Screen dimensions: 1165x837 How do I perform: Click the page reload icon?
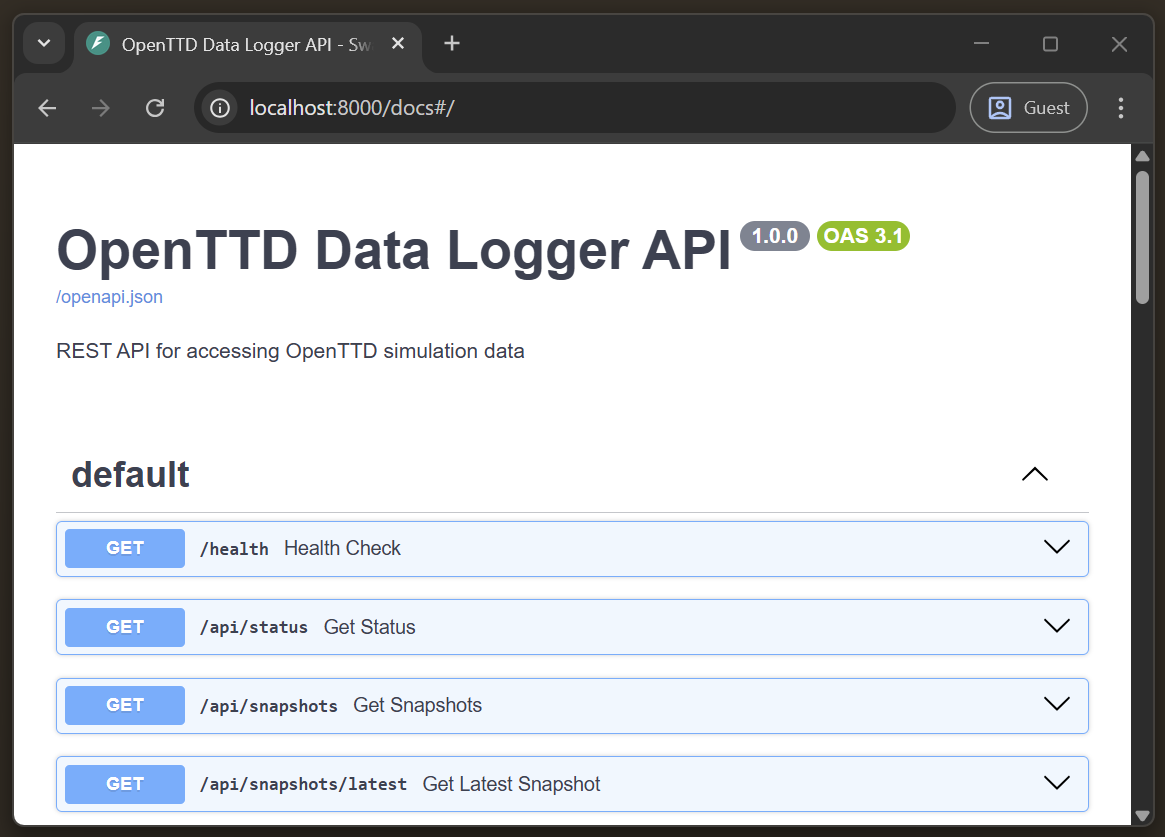coord(155,107)
